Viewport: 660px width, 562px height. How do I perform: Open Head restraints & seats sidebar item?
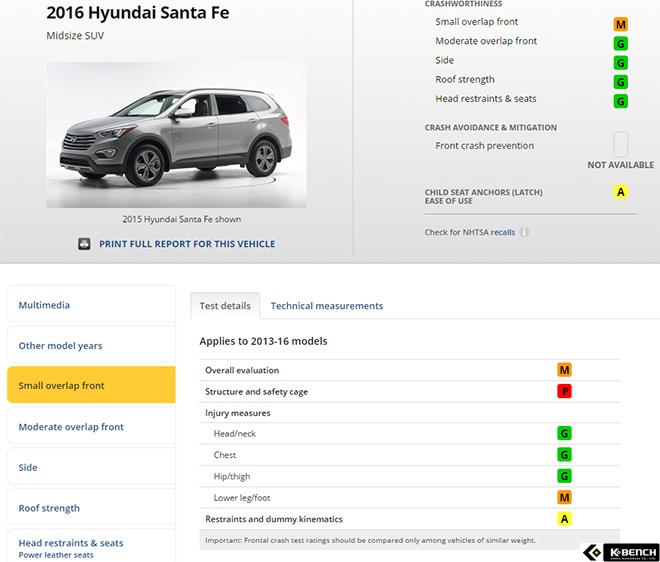click(91, 546)
